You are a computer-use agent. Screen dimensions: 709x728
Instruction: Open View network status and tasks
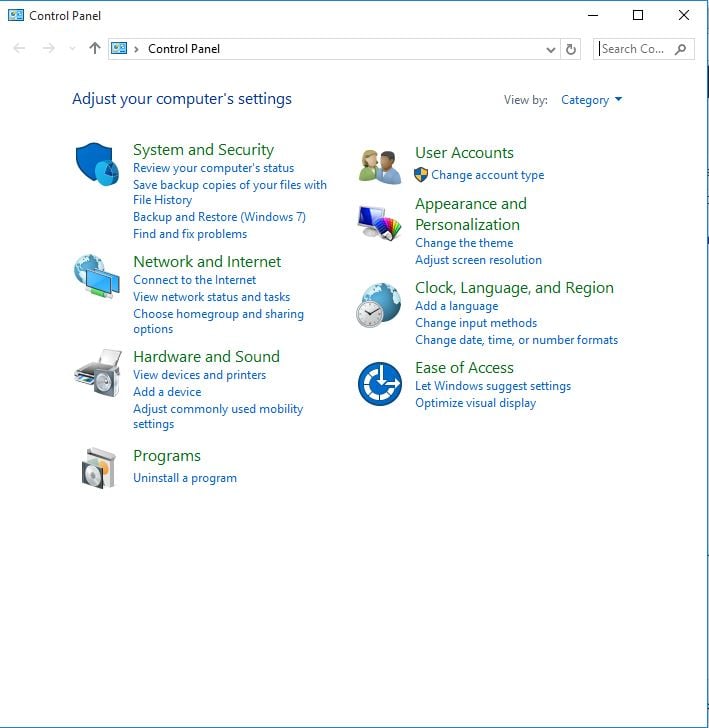coord(212,297)
